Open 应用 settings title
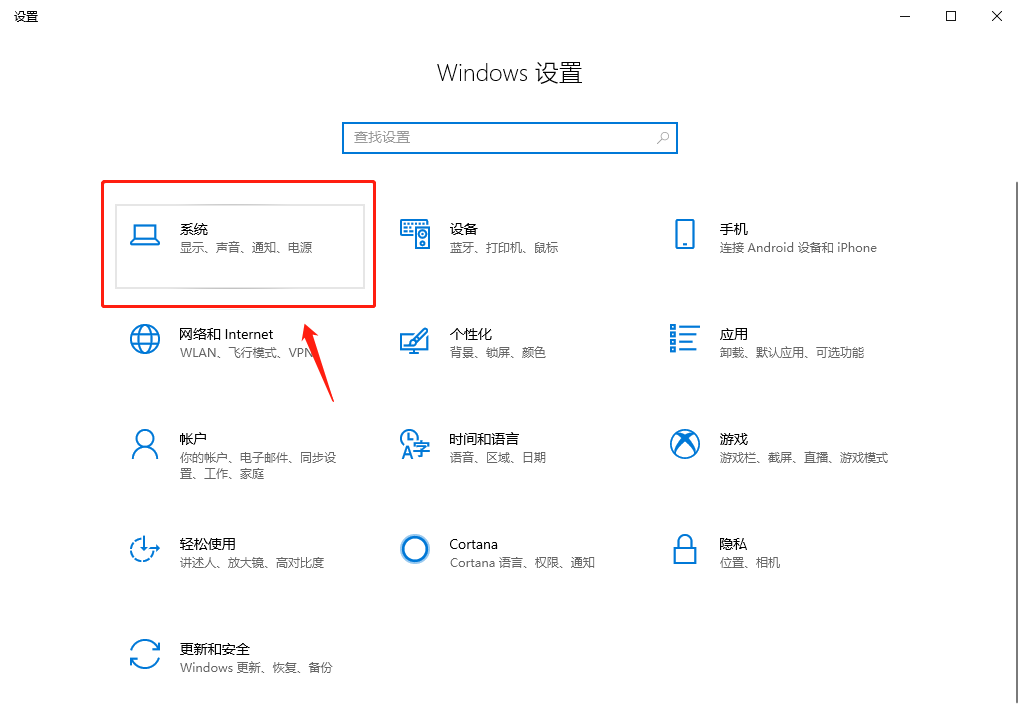The width and height of the screenshot is (1020, 724). [733, 334]
